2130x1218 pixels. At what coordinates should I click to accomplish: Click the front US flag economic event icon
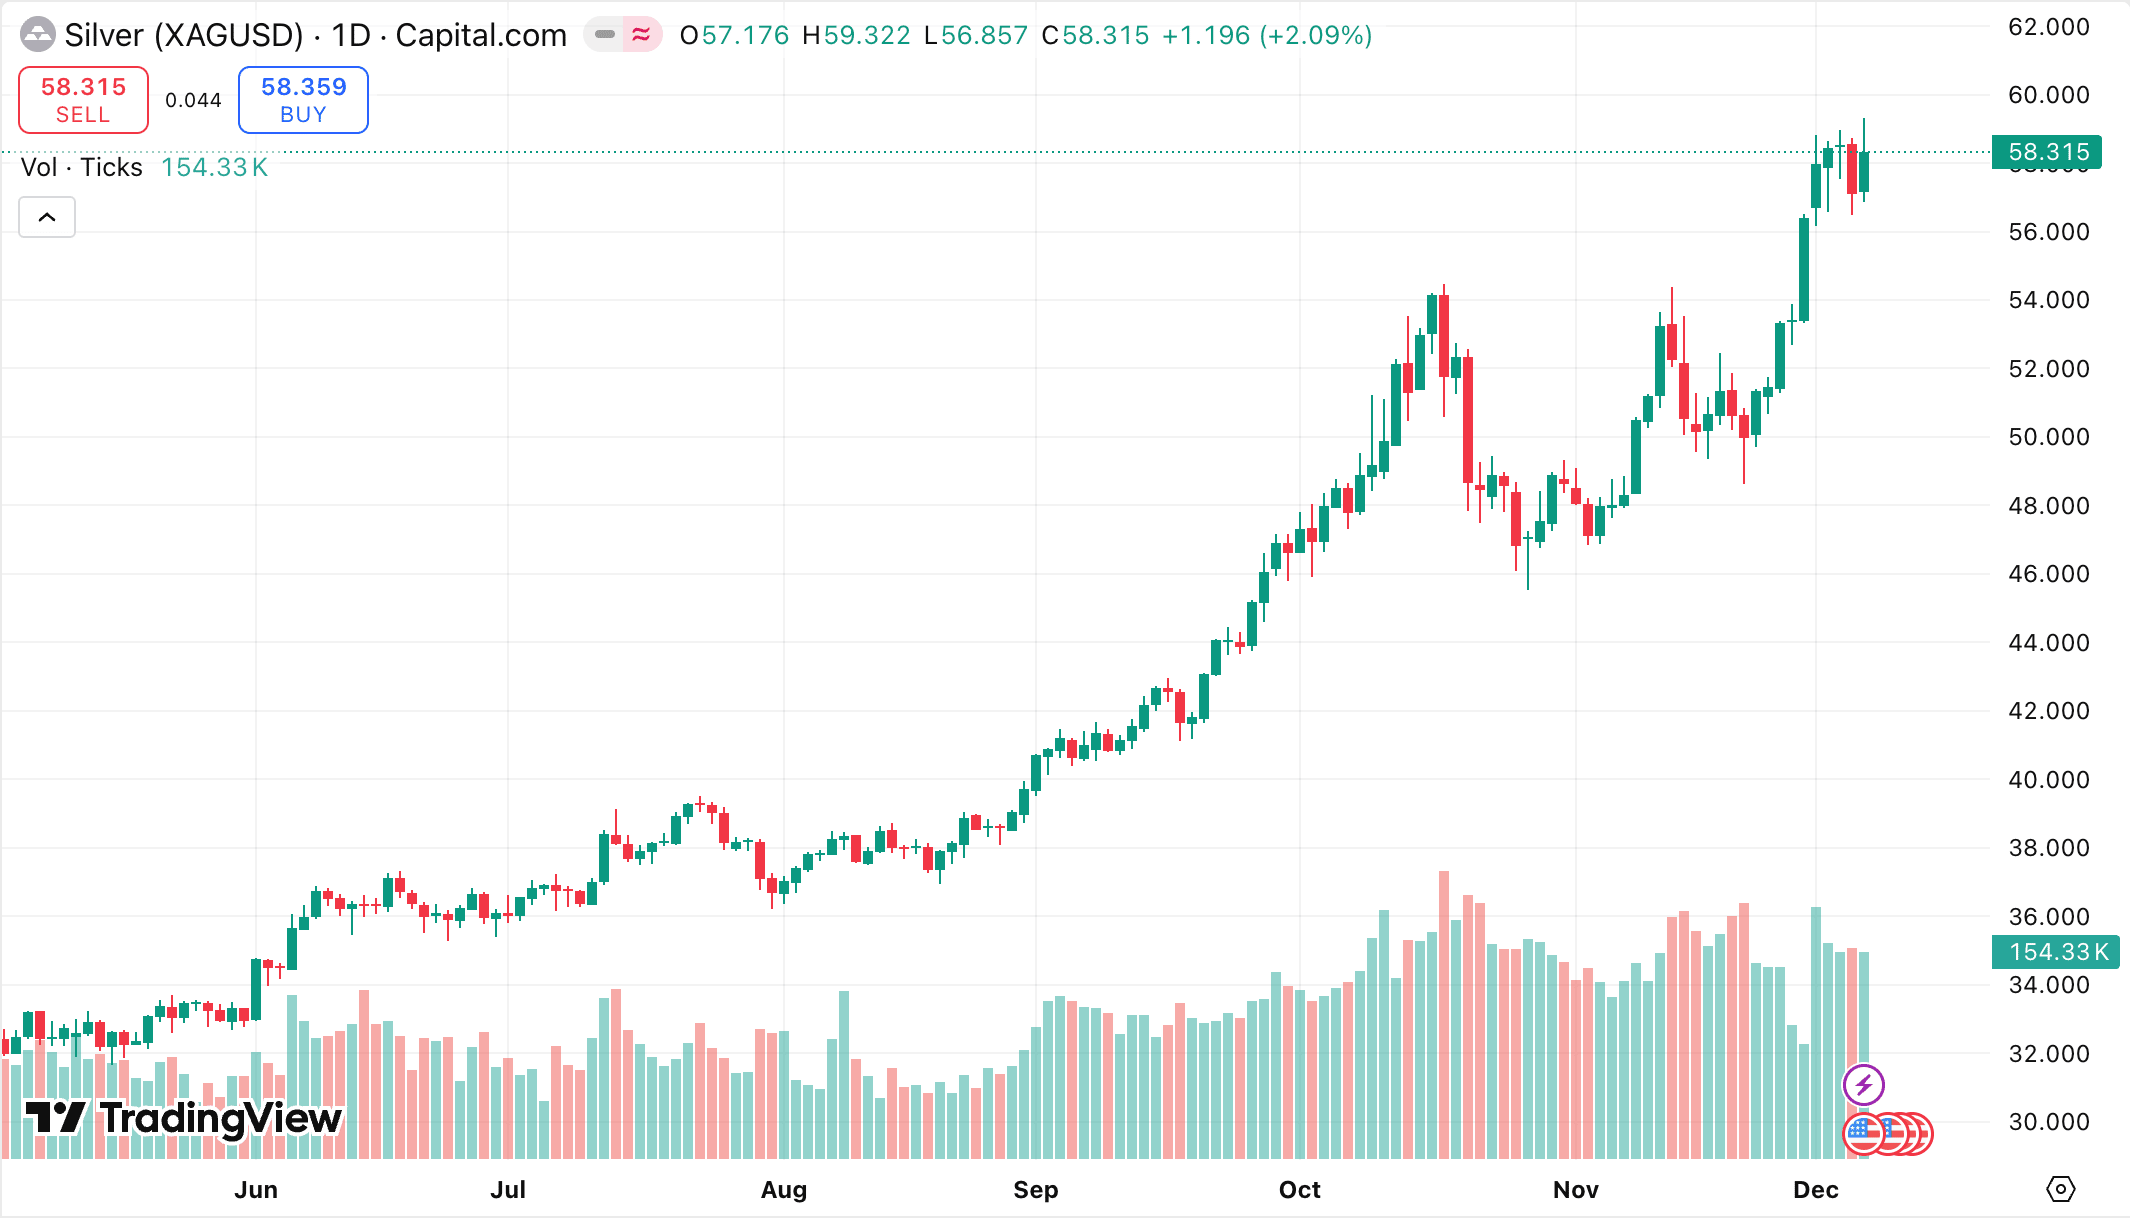(1863, 1134)
